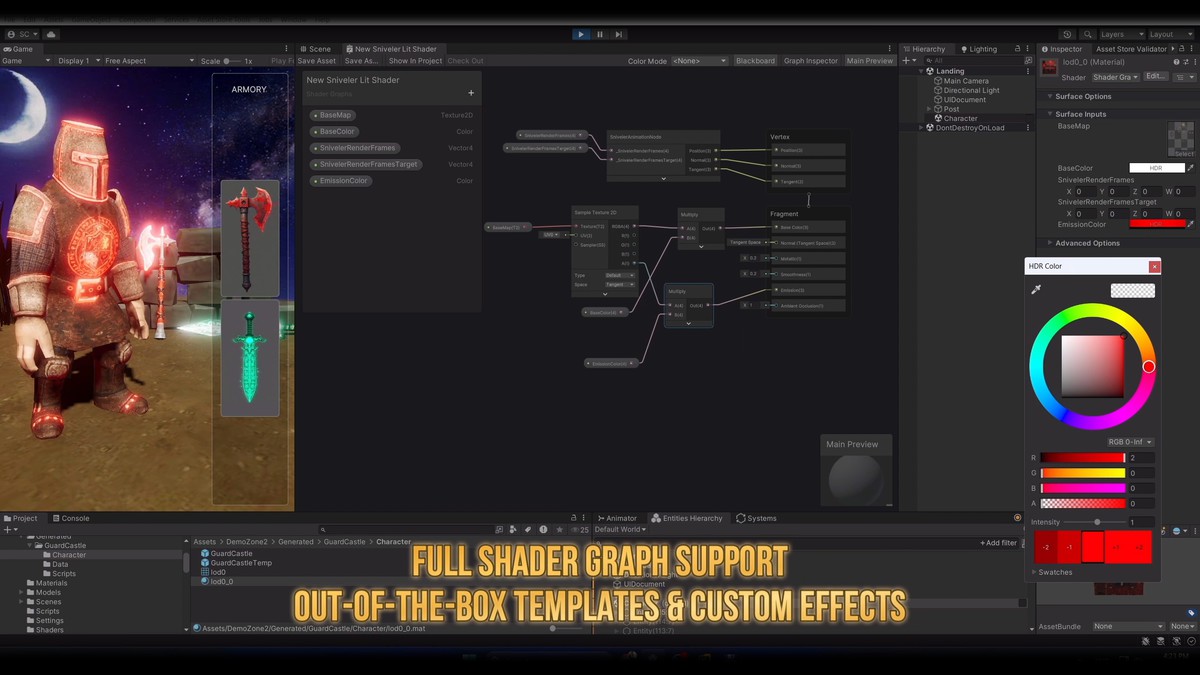Click Project log-errors exclamation icon

pos(543,529)
